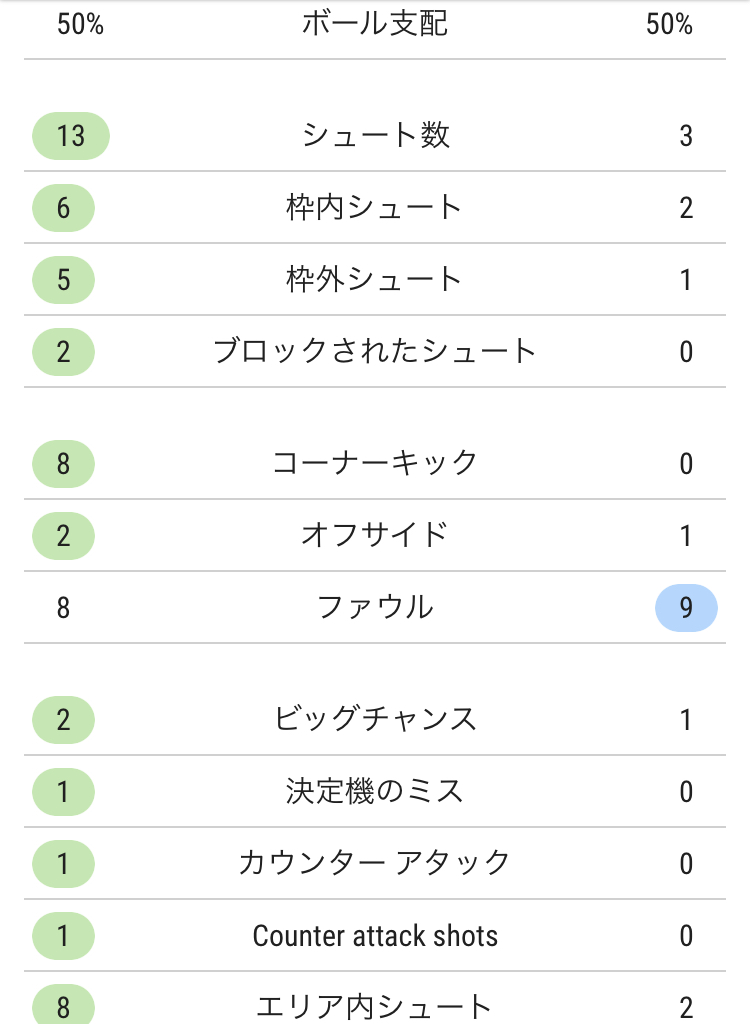The height and width of the screenshot is (1024, 750).
Task: Tap the blue 9 fouls badge
Action: [x=686, y=607]
